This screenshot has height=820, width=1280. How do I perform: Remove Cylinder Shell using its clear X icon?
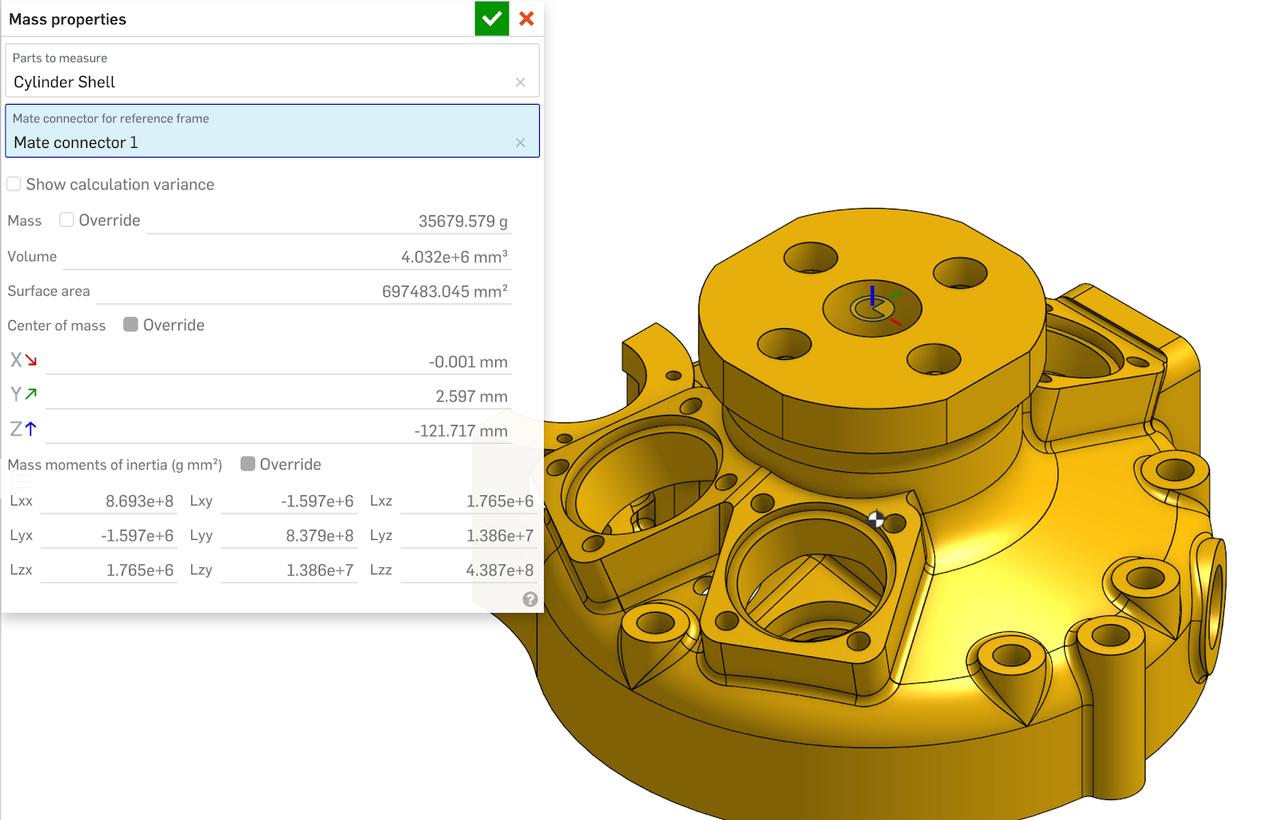(520, 82)
